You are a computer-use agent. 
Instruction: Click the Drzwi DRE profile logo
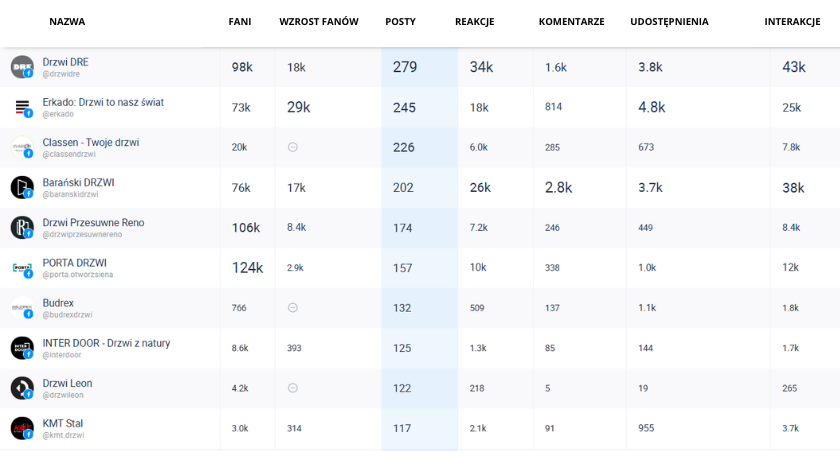point(22,67)
